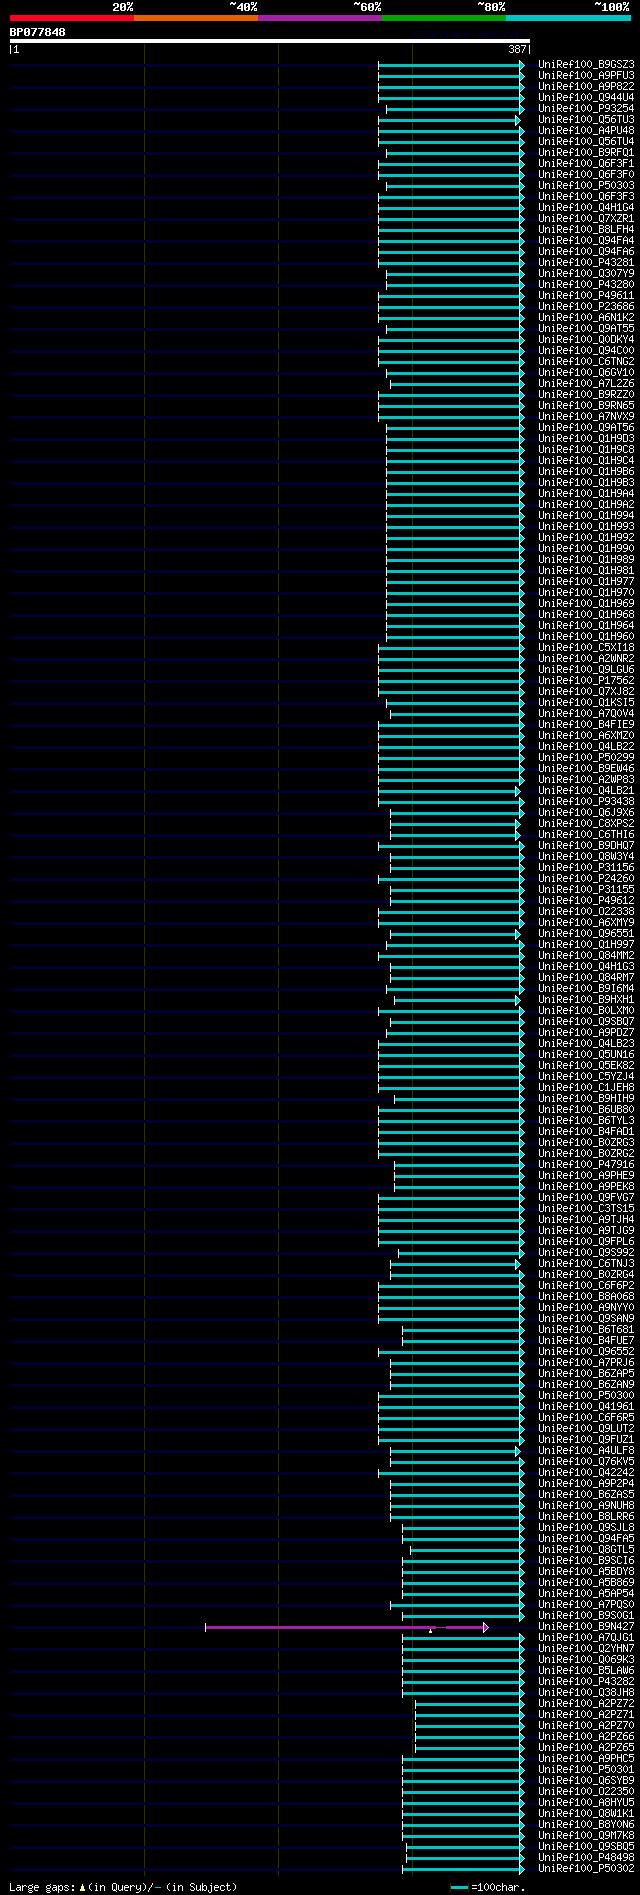
Task: Select the UniRef100_Q4LB23 label
Action: tap(586, 1043)
